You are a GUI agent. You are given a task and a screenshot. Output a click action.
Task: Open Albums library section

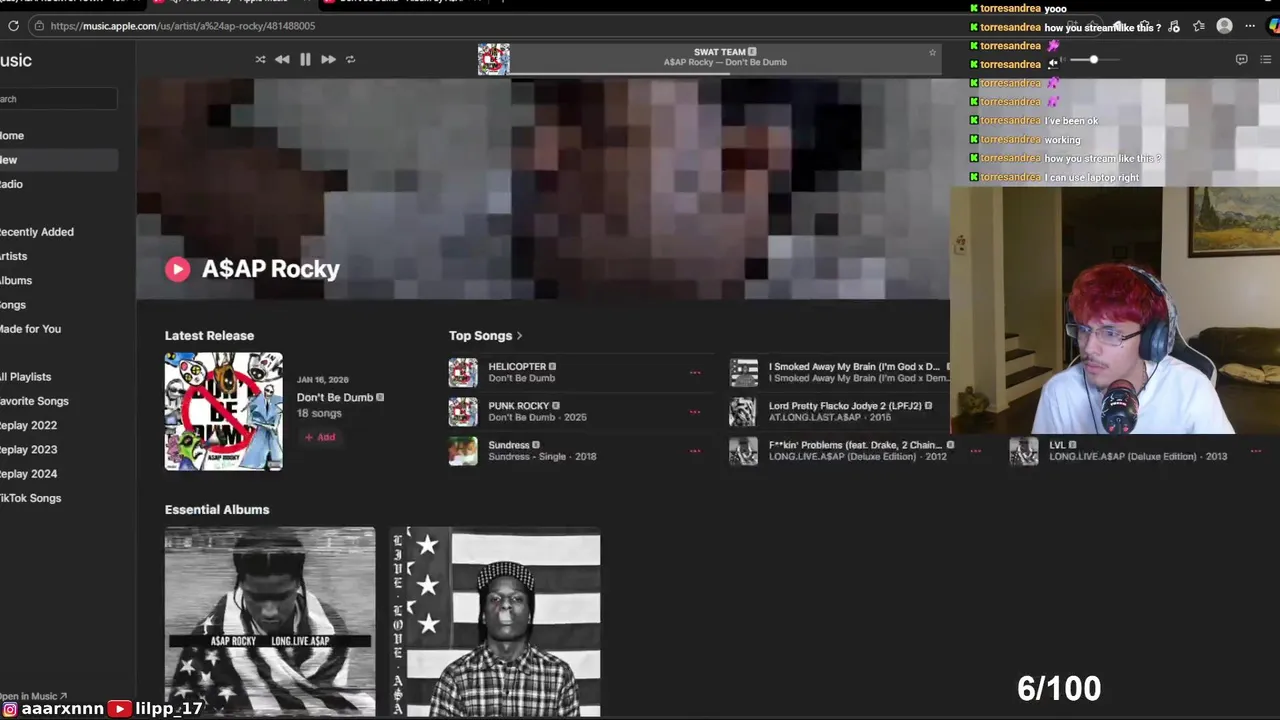pyautogui.click(x=16, y=281)
